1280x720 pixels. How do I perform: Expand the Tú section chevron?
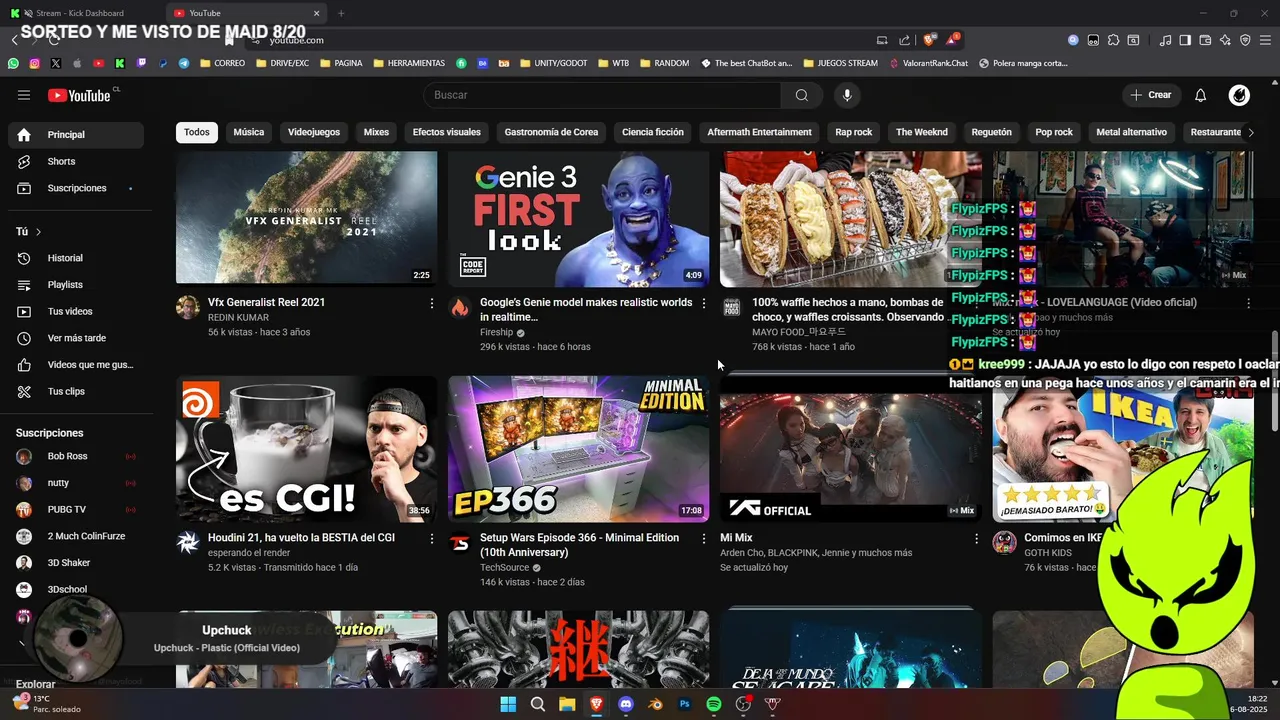38,232
